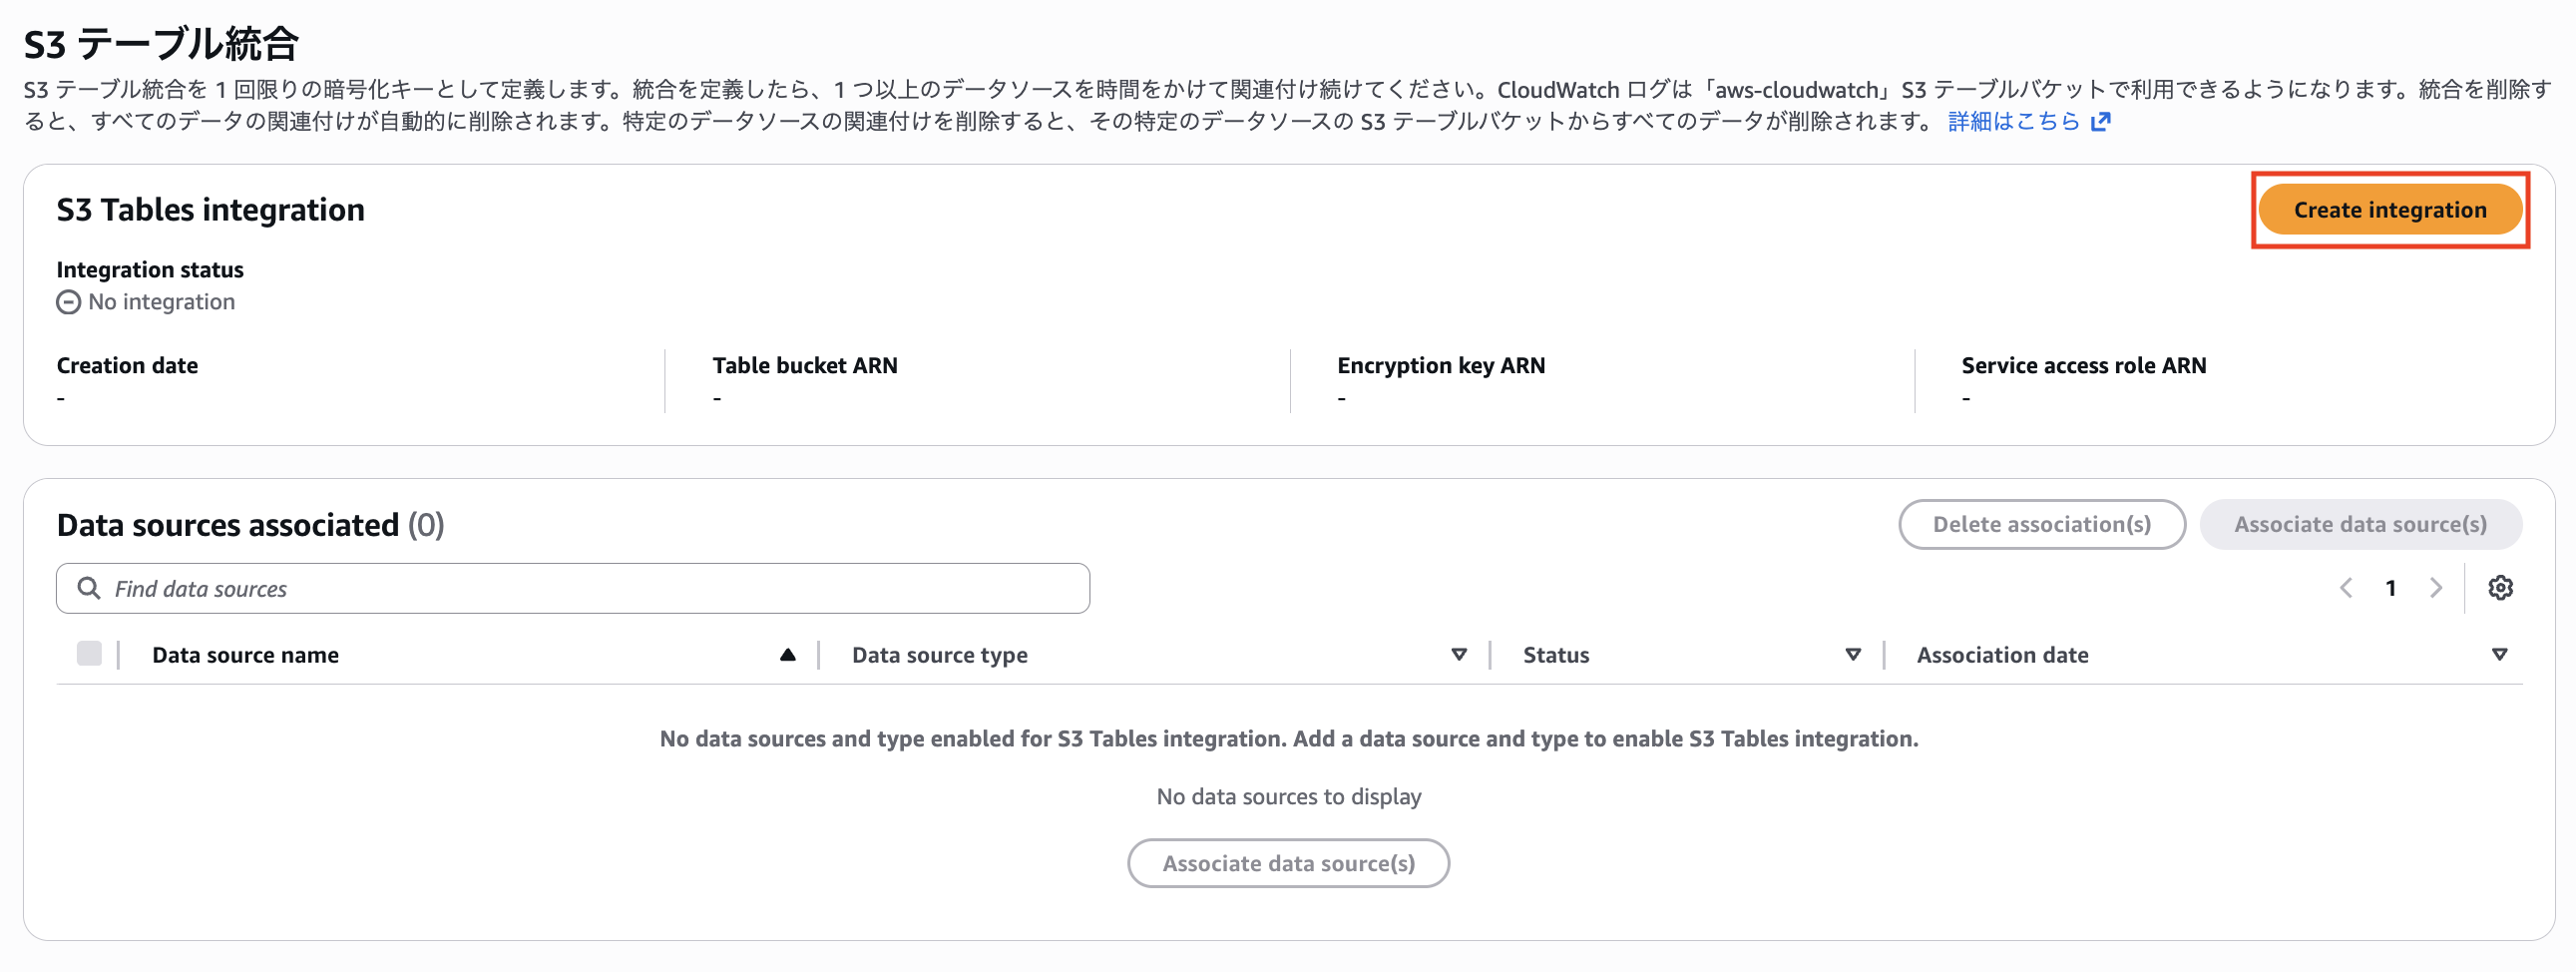2576x972 pixels.
Task: Go to the previous page chevron
Action: (2346, 588)
